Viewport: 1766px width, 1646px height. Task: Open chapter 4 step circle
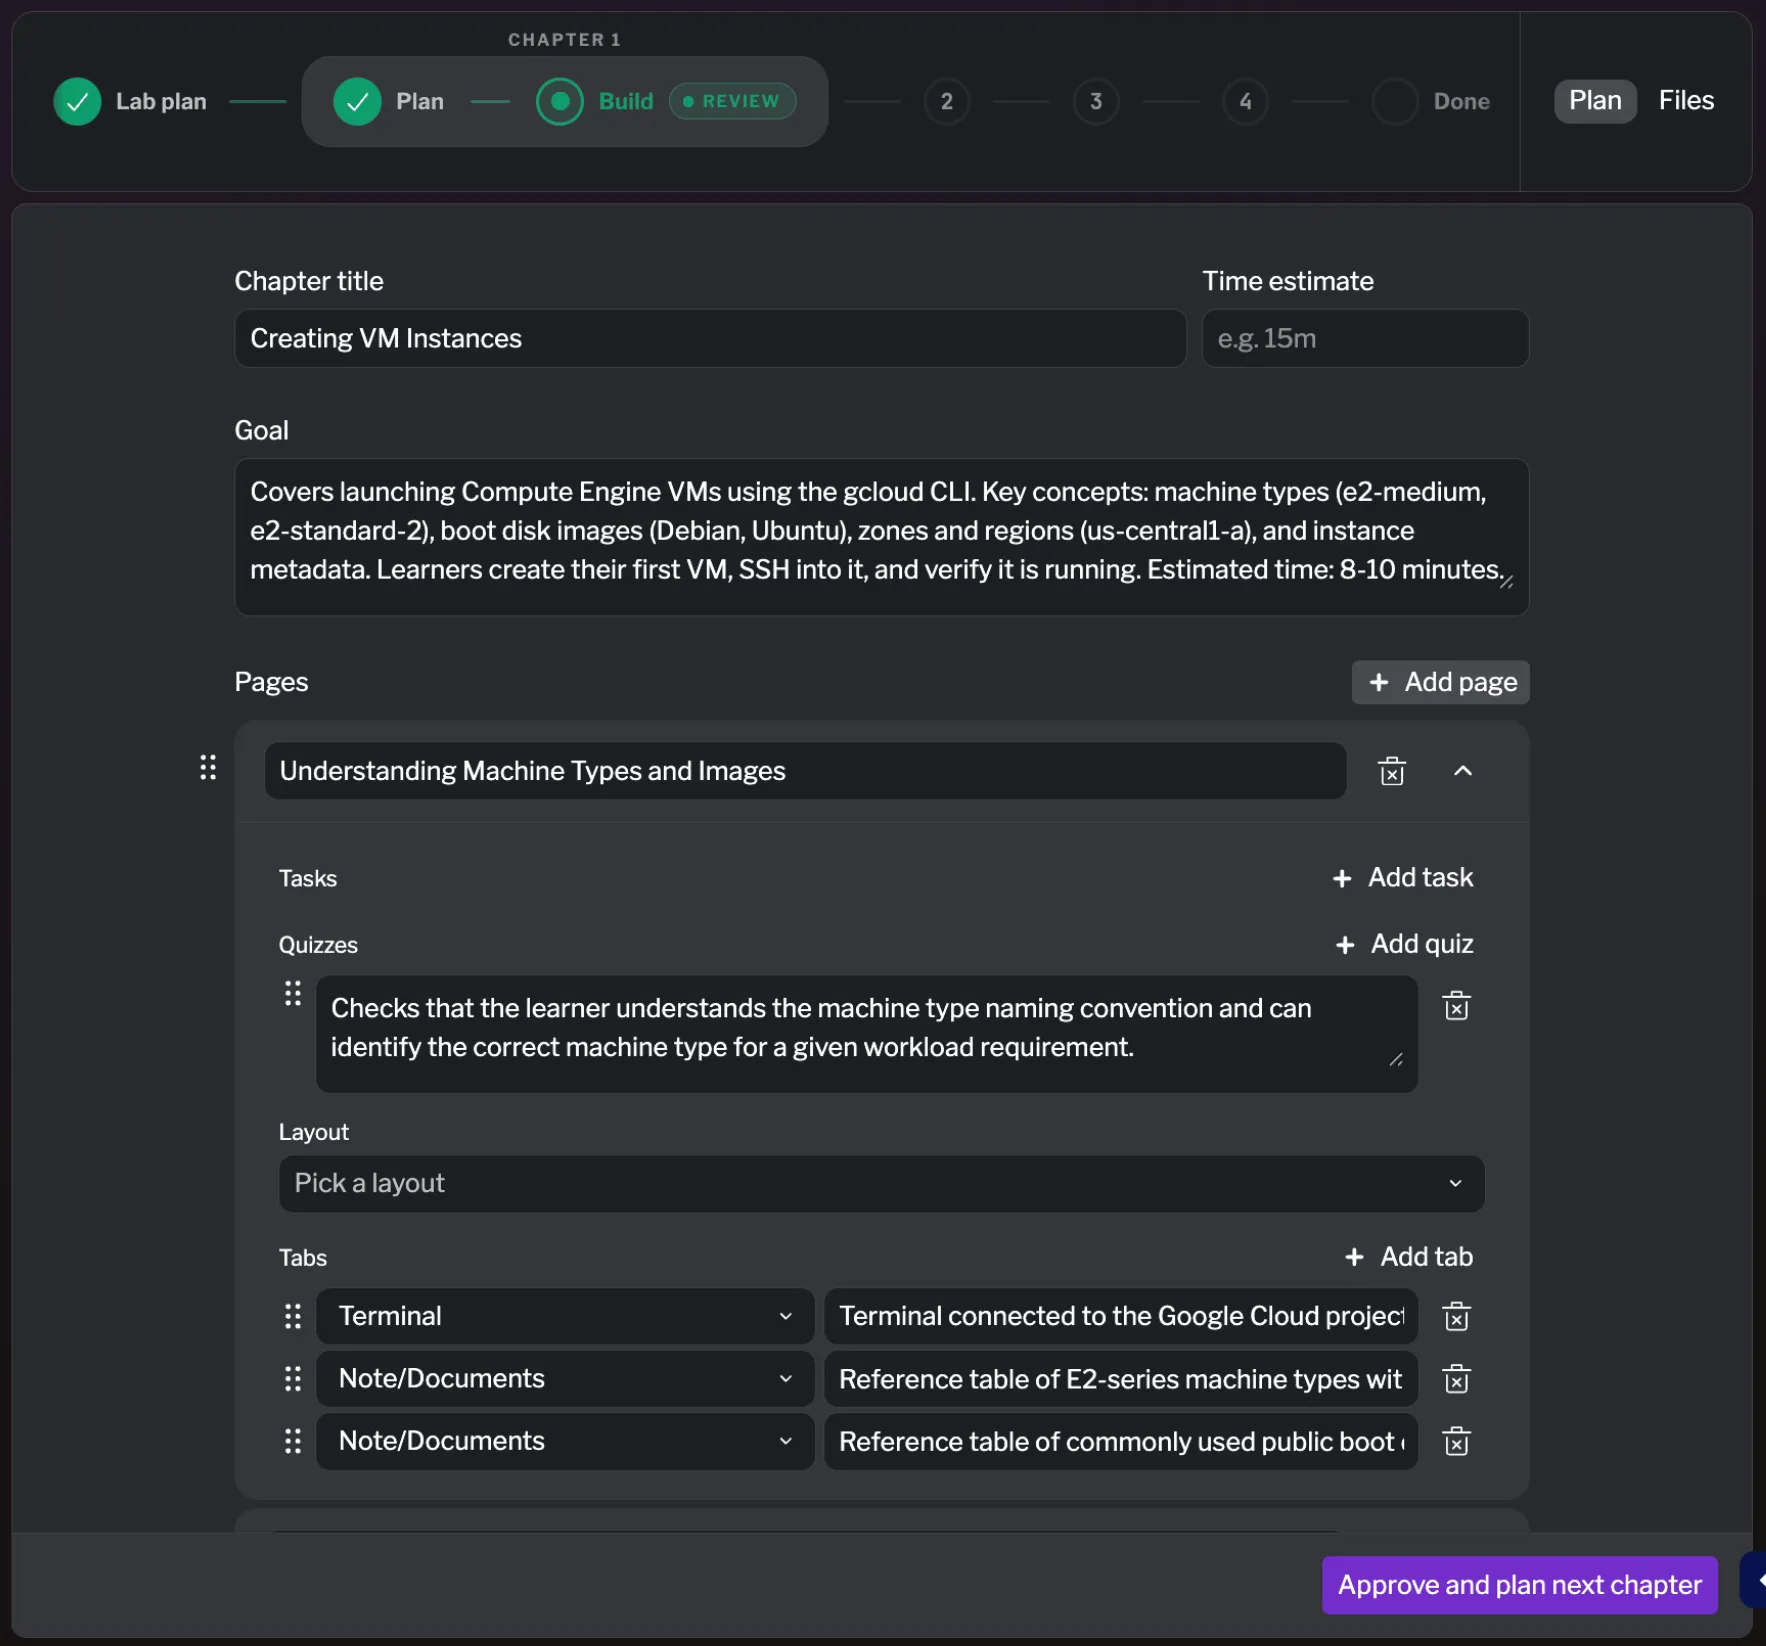(x=1245, y=101)
